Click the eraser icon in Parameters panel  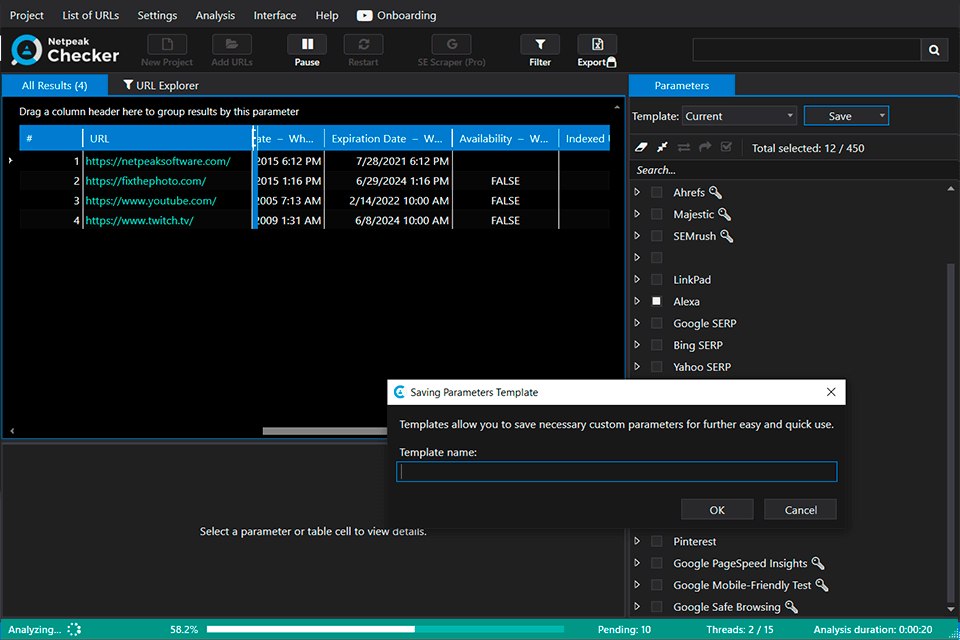(x=641, y=148)
